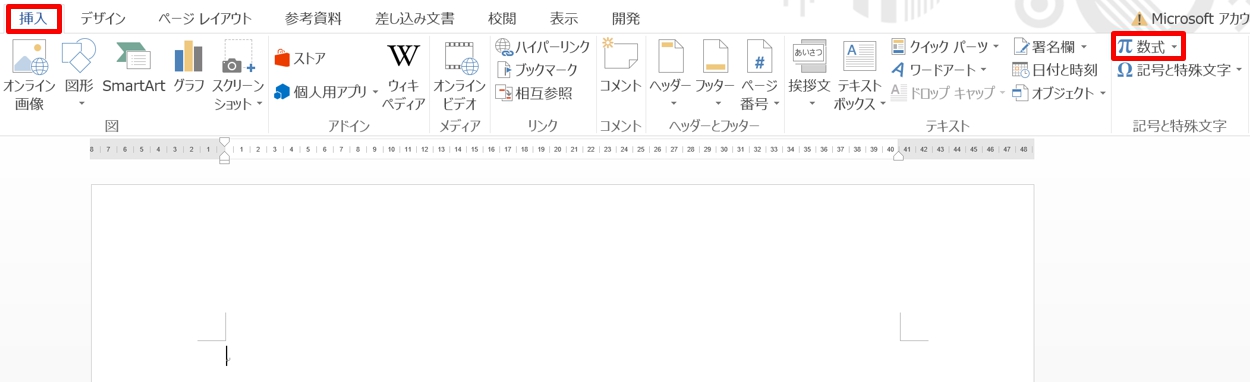The image size is (1250, 382).
Task: Expand the ワードアート dropdown arrow
Action: (x=984, y=71)
